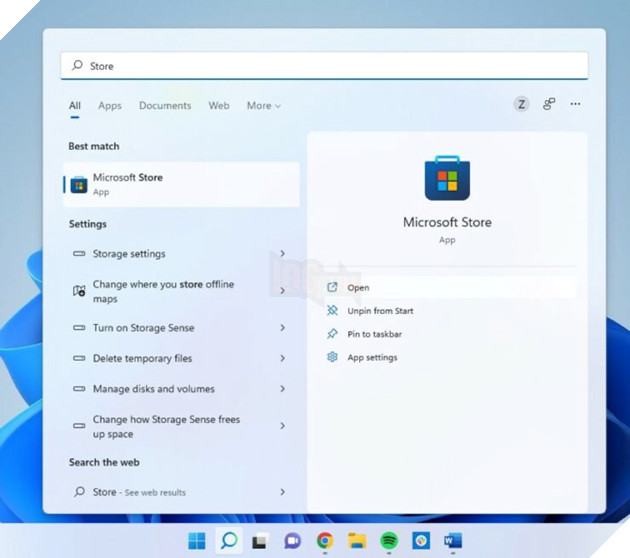This screenshot has width=630, height=558.
Task: Expand offline maps chevron arrow
Action: (282, 290)
